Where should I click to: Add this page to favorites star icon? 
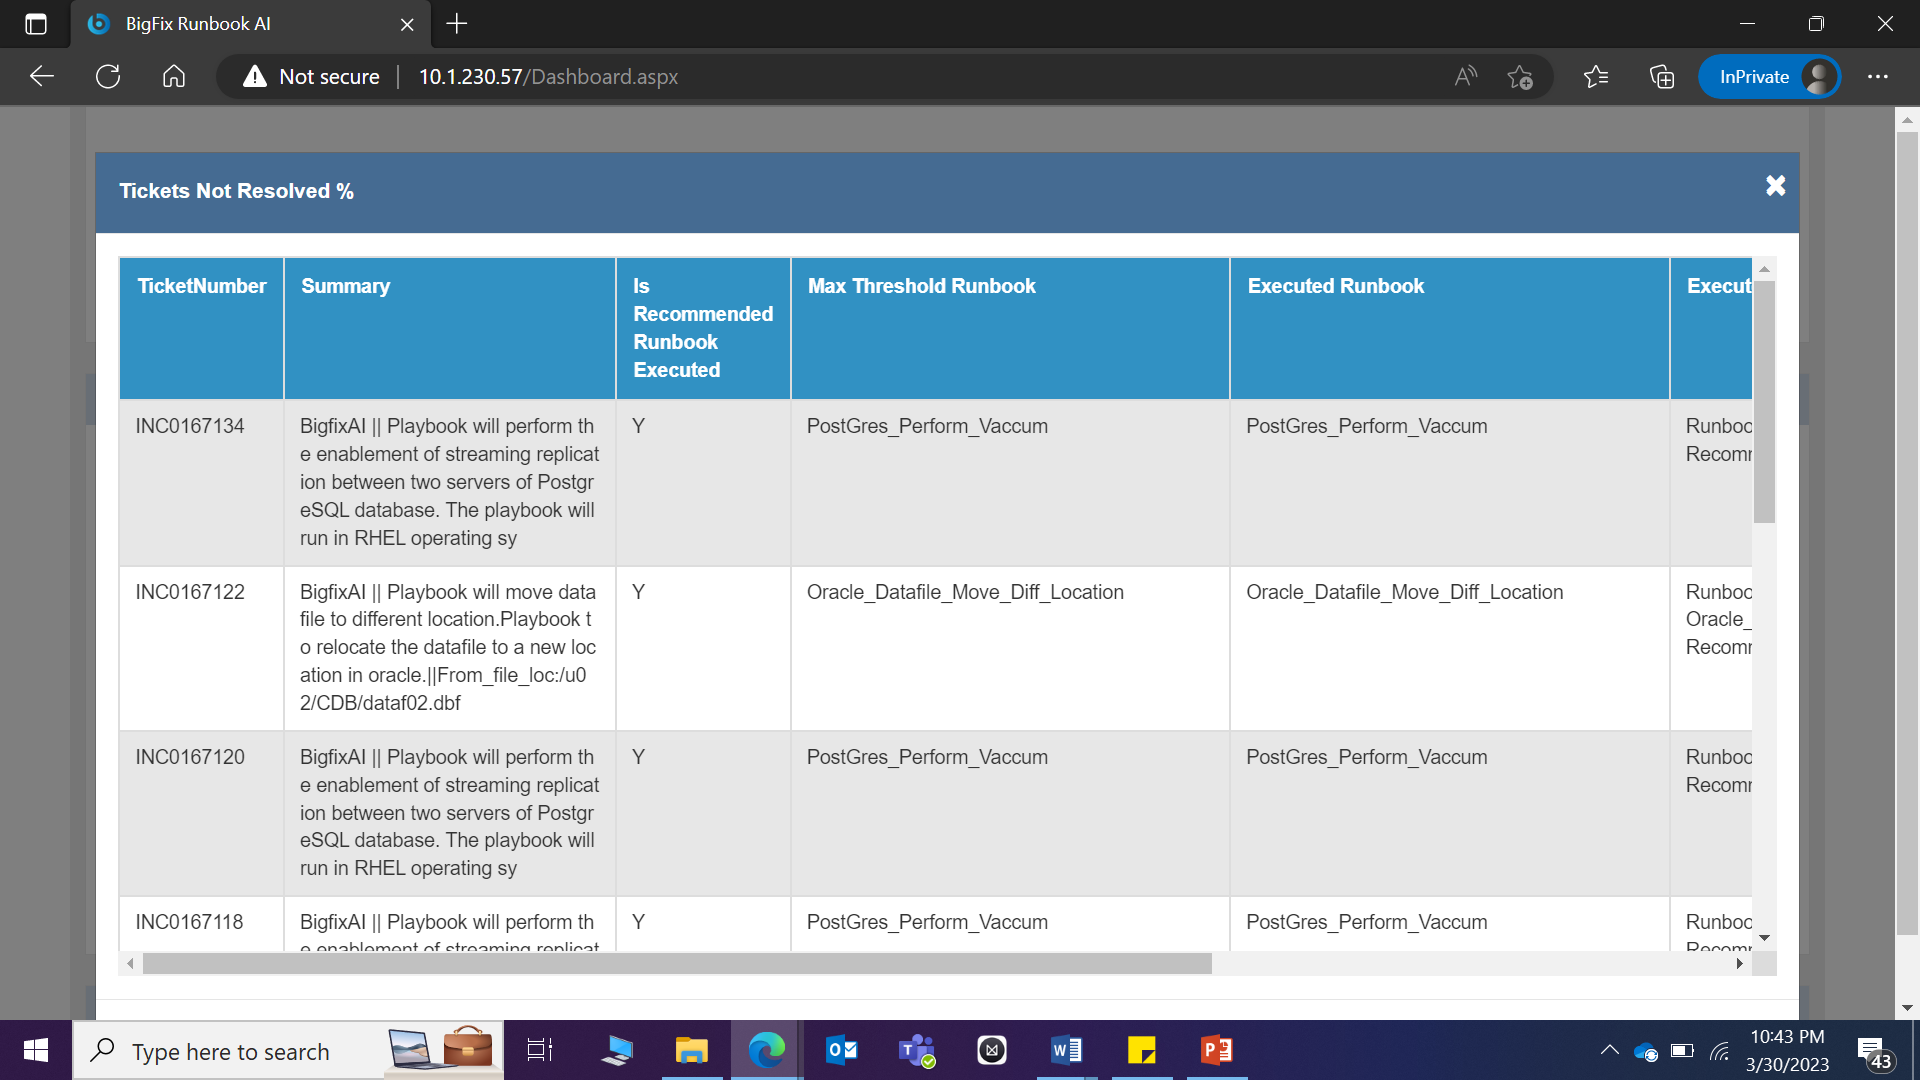tap(1519, 76)
